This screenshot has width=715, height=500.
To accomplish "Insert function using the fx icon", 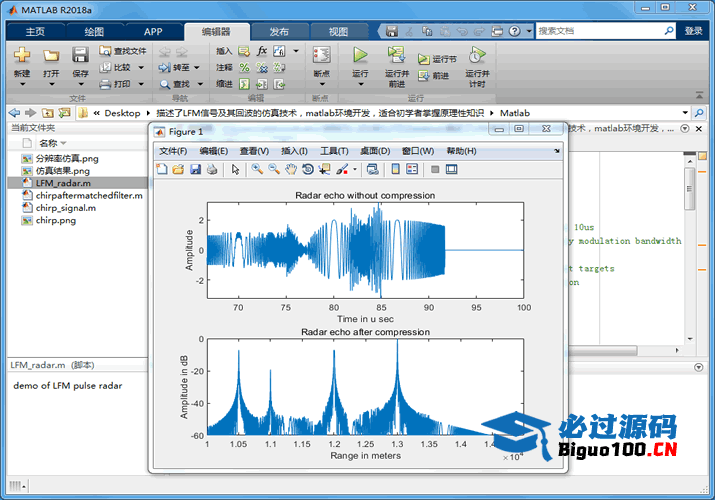I will 262,51.
